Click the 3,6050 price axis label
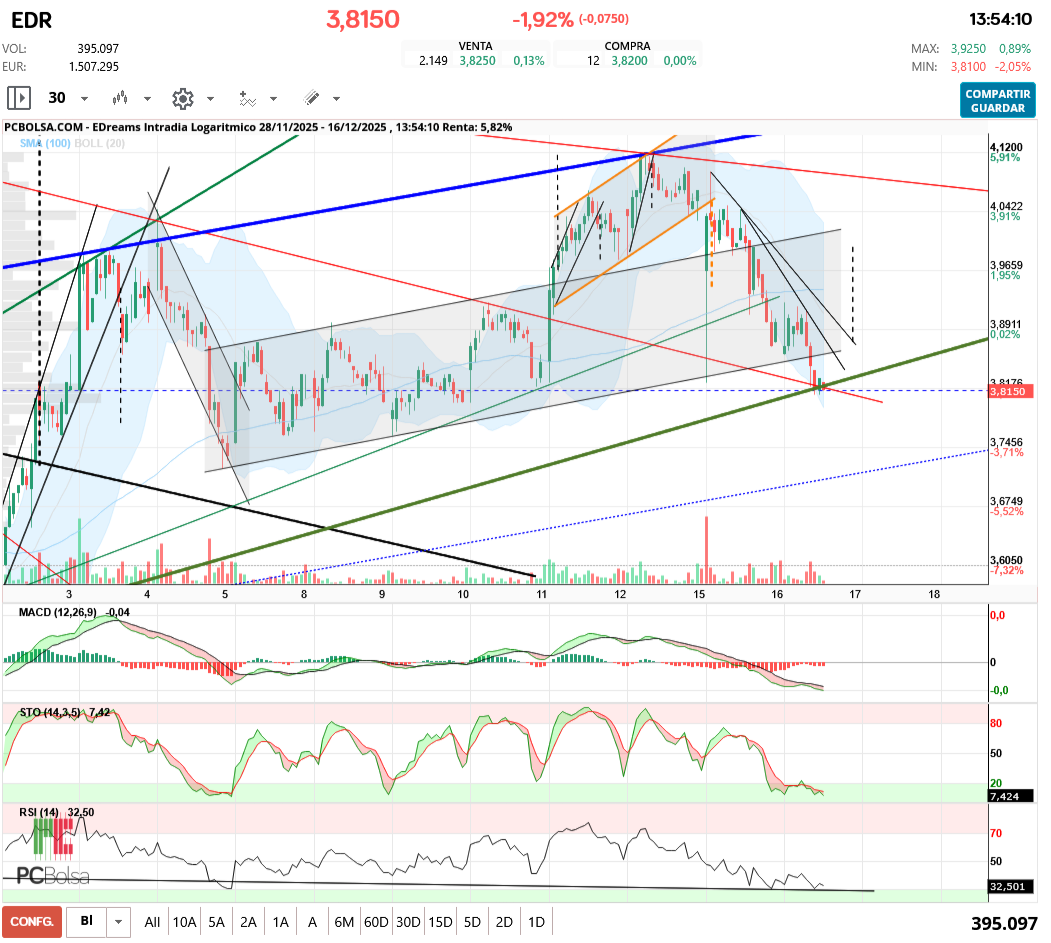This screenshot has height=943, width=1051. (x=1006, y=560)
